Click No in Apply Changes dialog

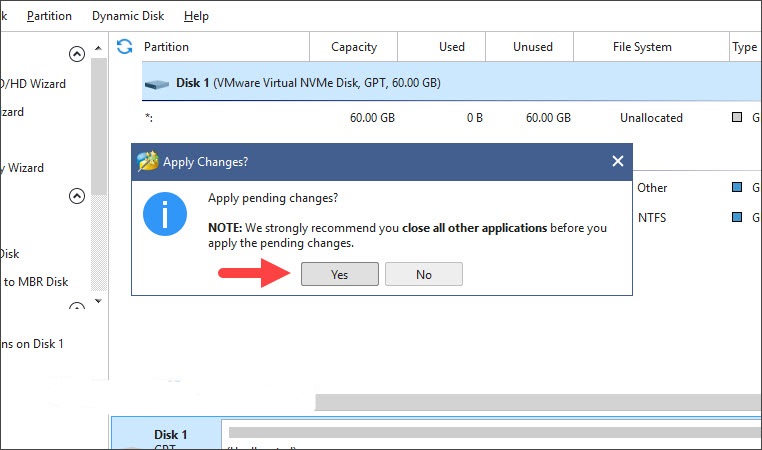(x=424, y=274)
